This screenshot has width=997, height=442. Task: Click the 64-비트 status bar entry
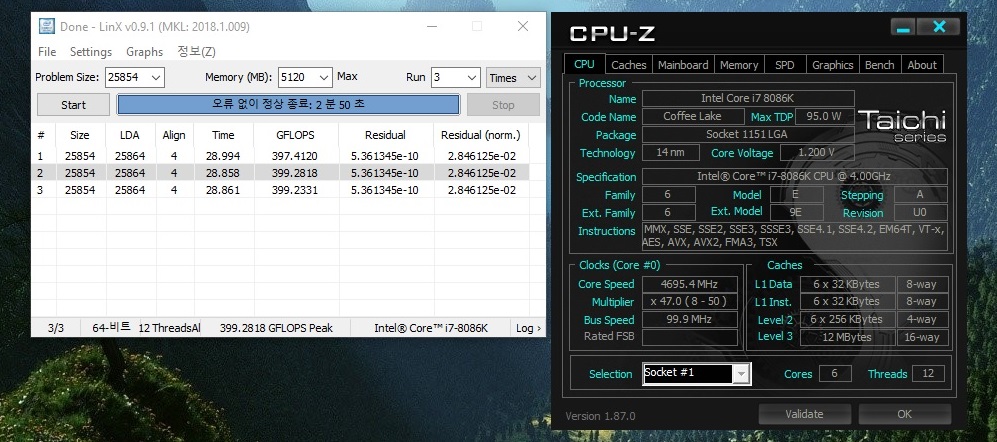111,328
